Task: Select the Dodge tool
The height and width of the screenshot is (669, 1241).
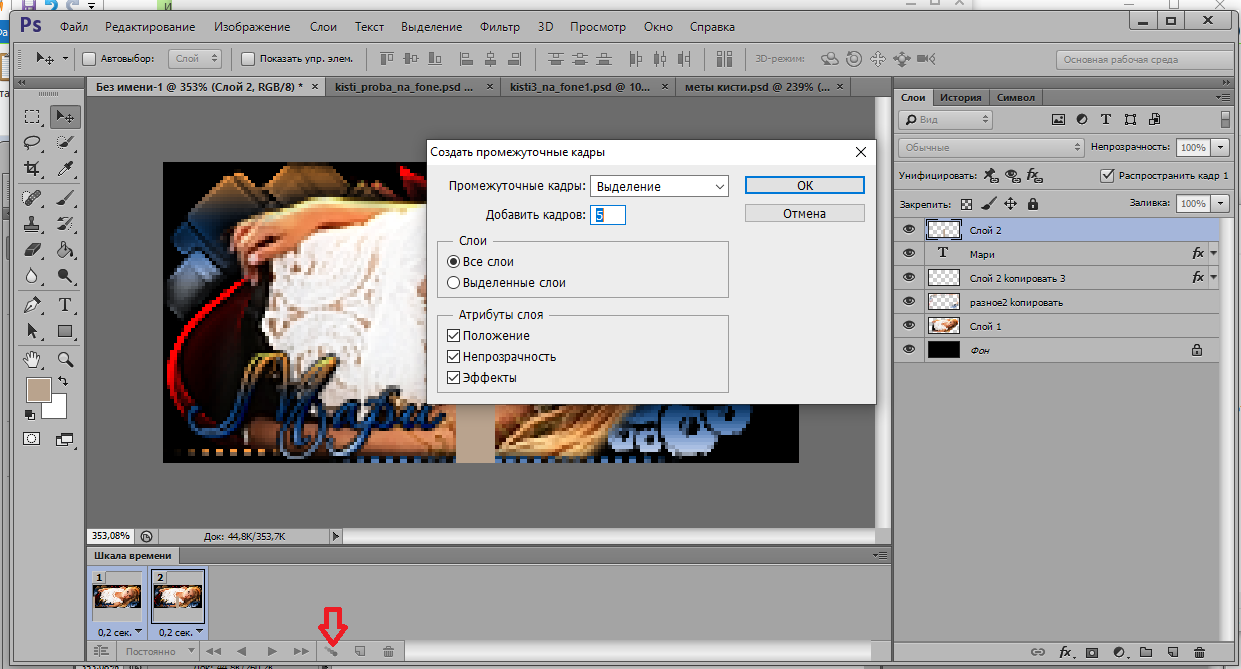Action: click(x=65, y=275)
